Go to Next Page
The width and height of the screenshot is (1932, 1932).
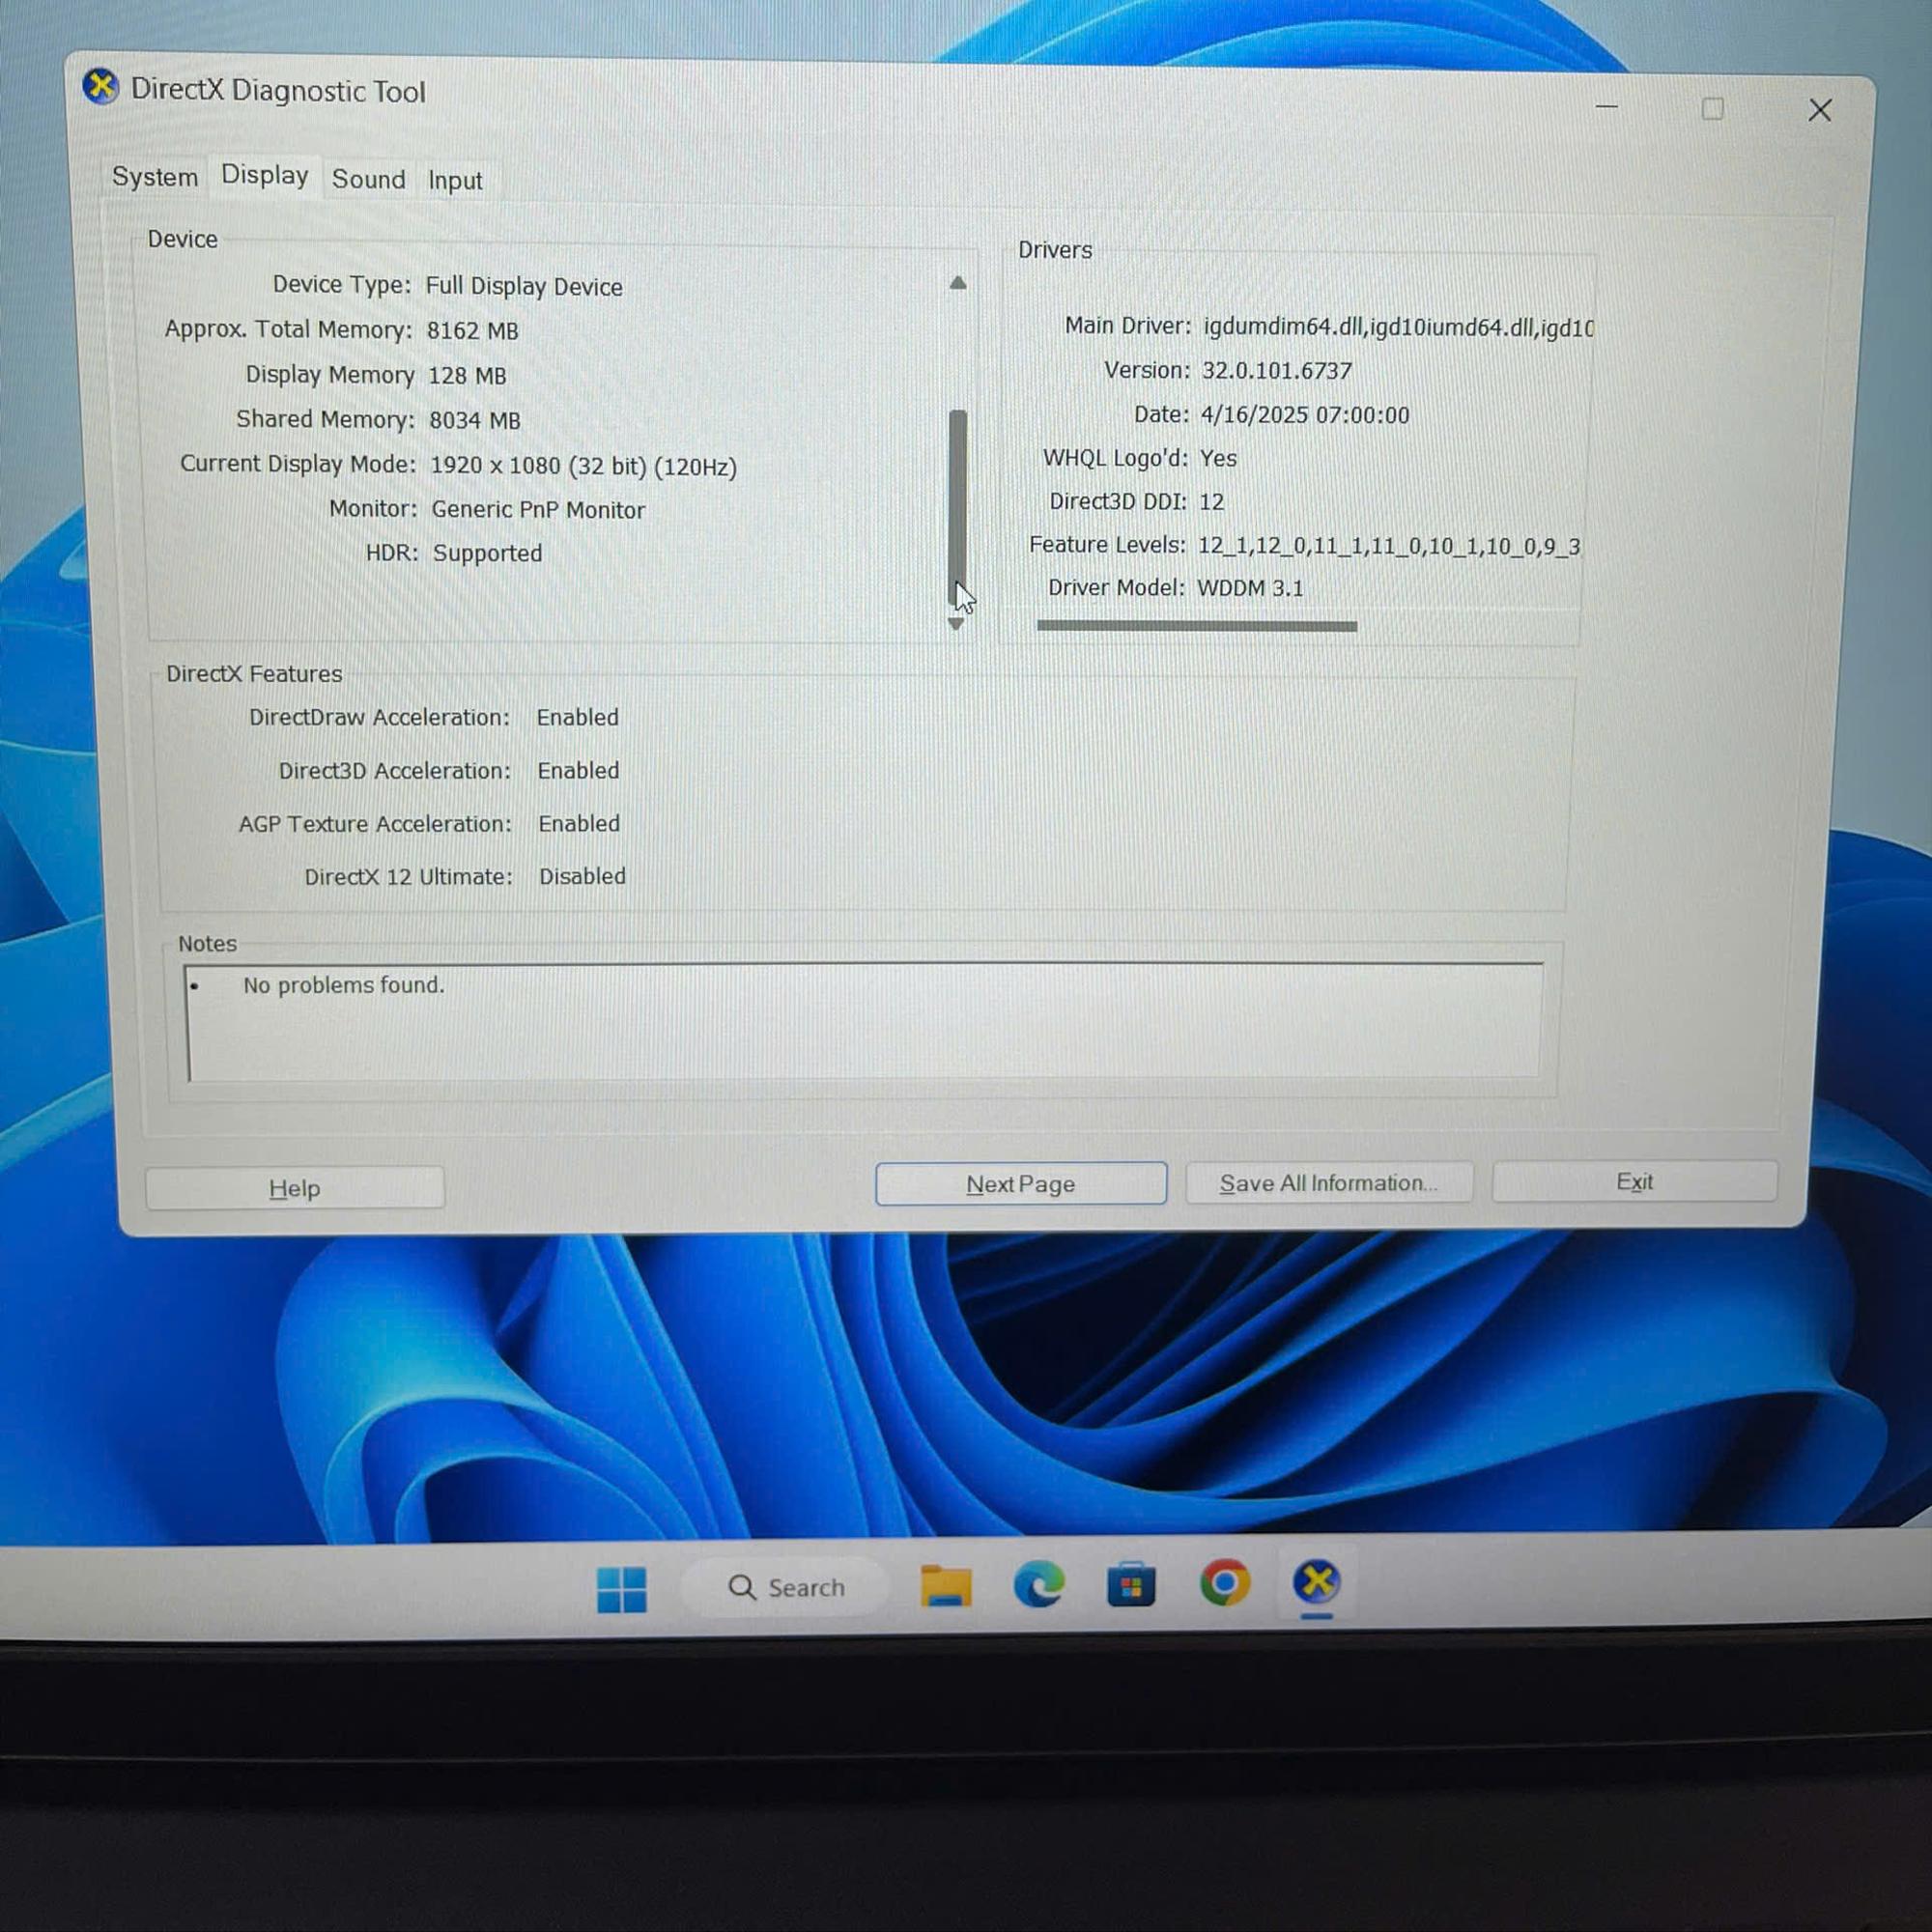click(1020, 1184)
